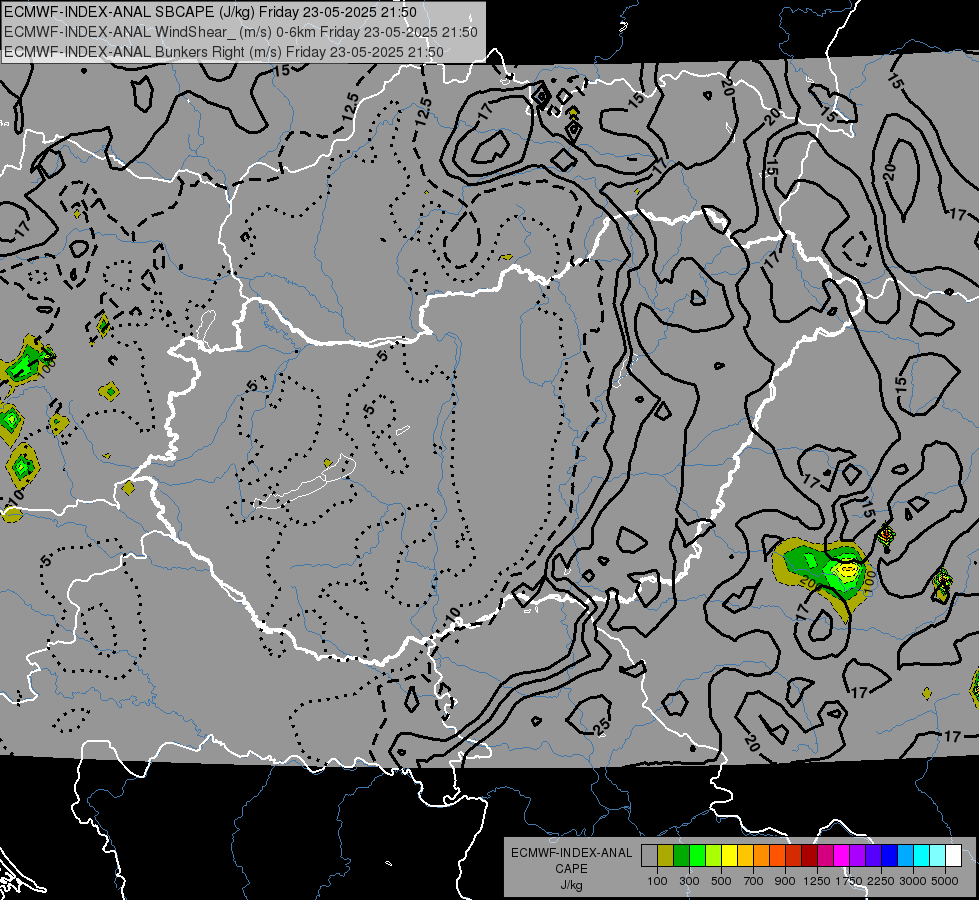Screen dimensions: 979x900
Task: Select the bright green swatch after 300
Action: (697, 855)
